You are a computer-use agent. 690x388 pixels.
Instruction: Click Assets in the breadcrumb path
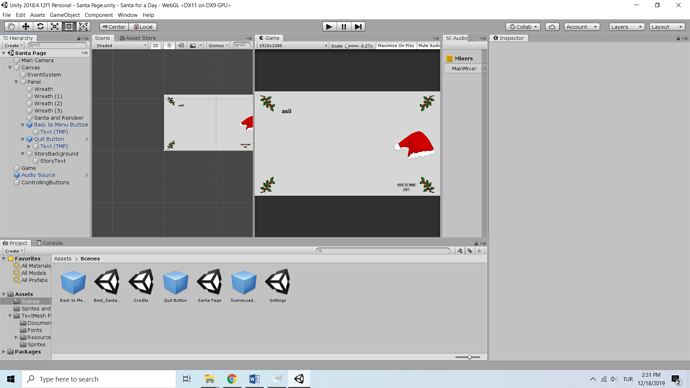click(x=62, y=259)
